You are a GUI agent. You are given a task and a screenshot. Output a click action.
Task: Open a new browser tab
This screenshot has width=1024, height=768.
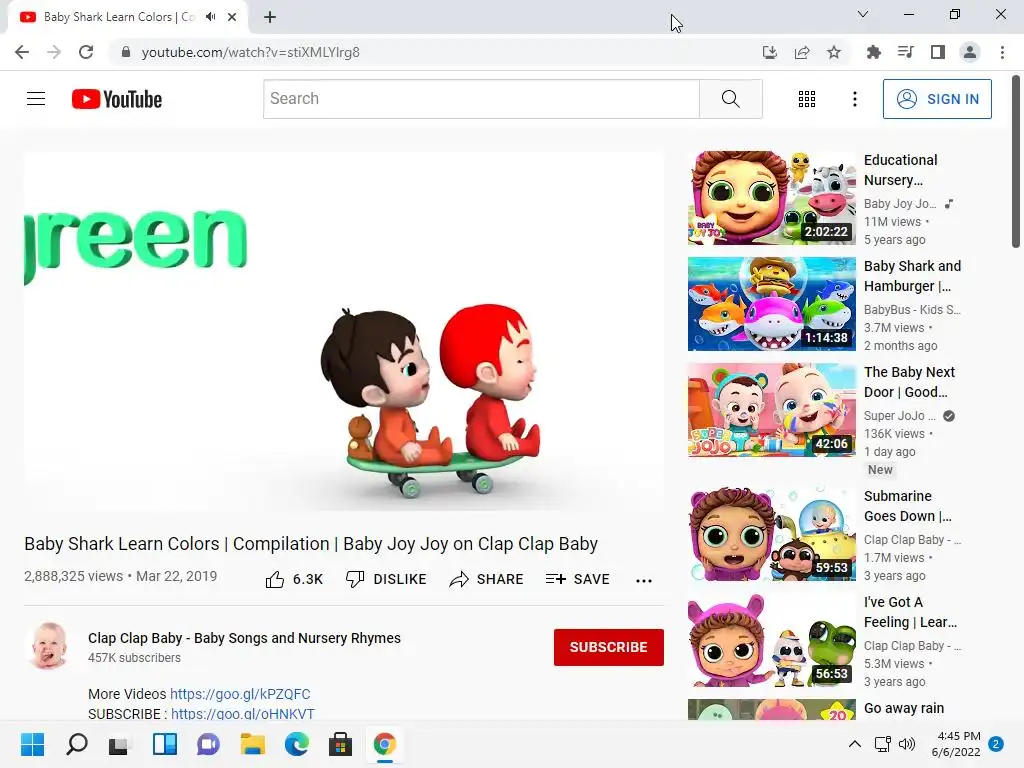tap(270, 17)
